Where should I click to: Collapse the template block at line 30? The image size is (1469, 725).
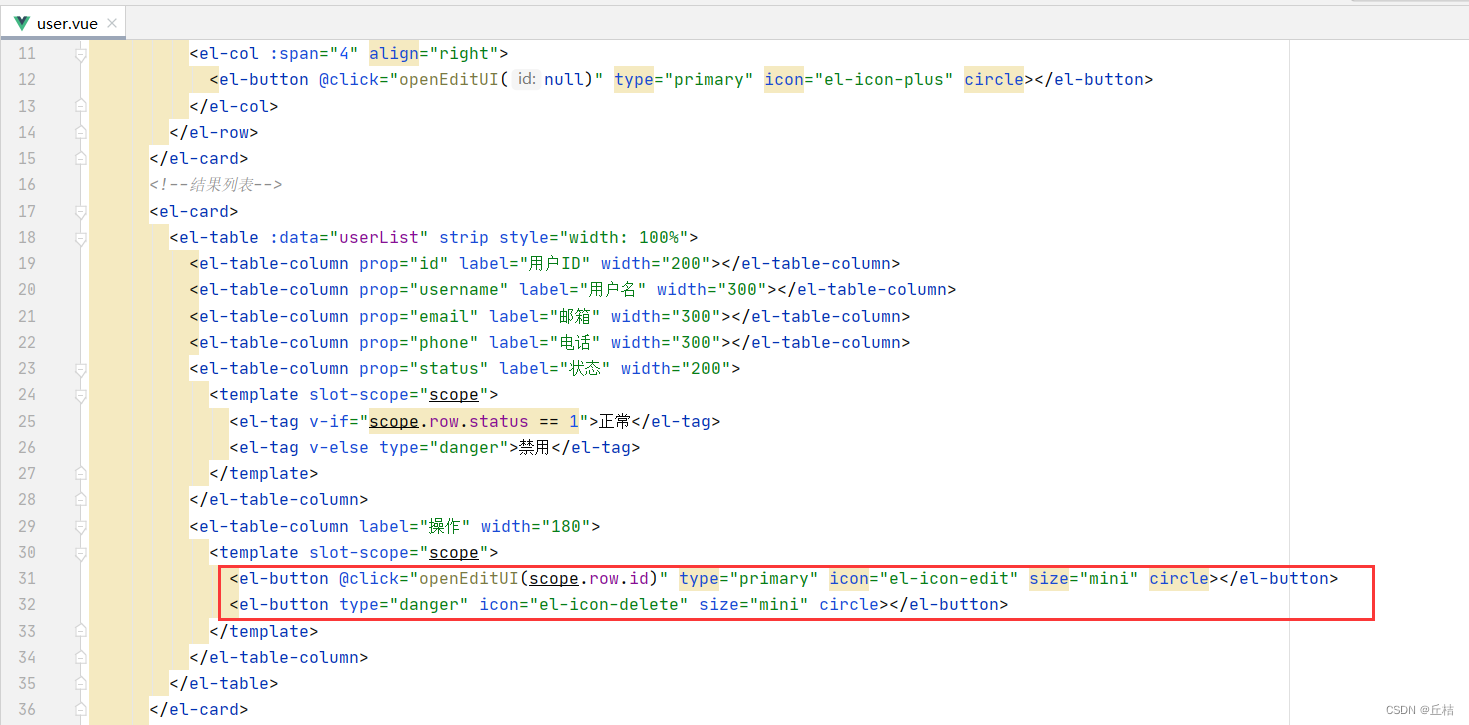pos(81,552)
